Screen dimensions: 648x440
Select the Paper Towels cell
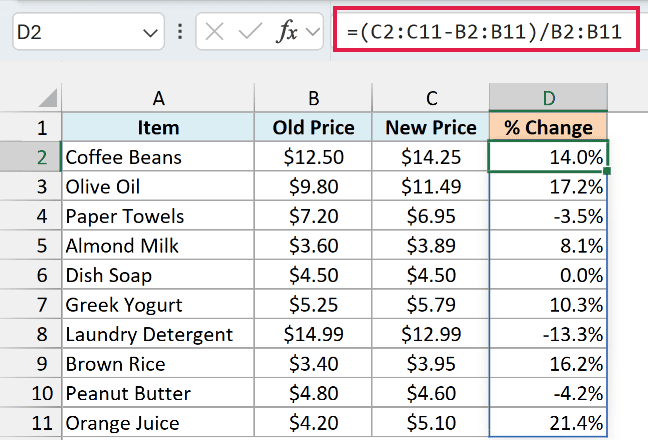pos(158,216)
